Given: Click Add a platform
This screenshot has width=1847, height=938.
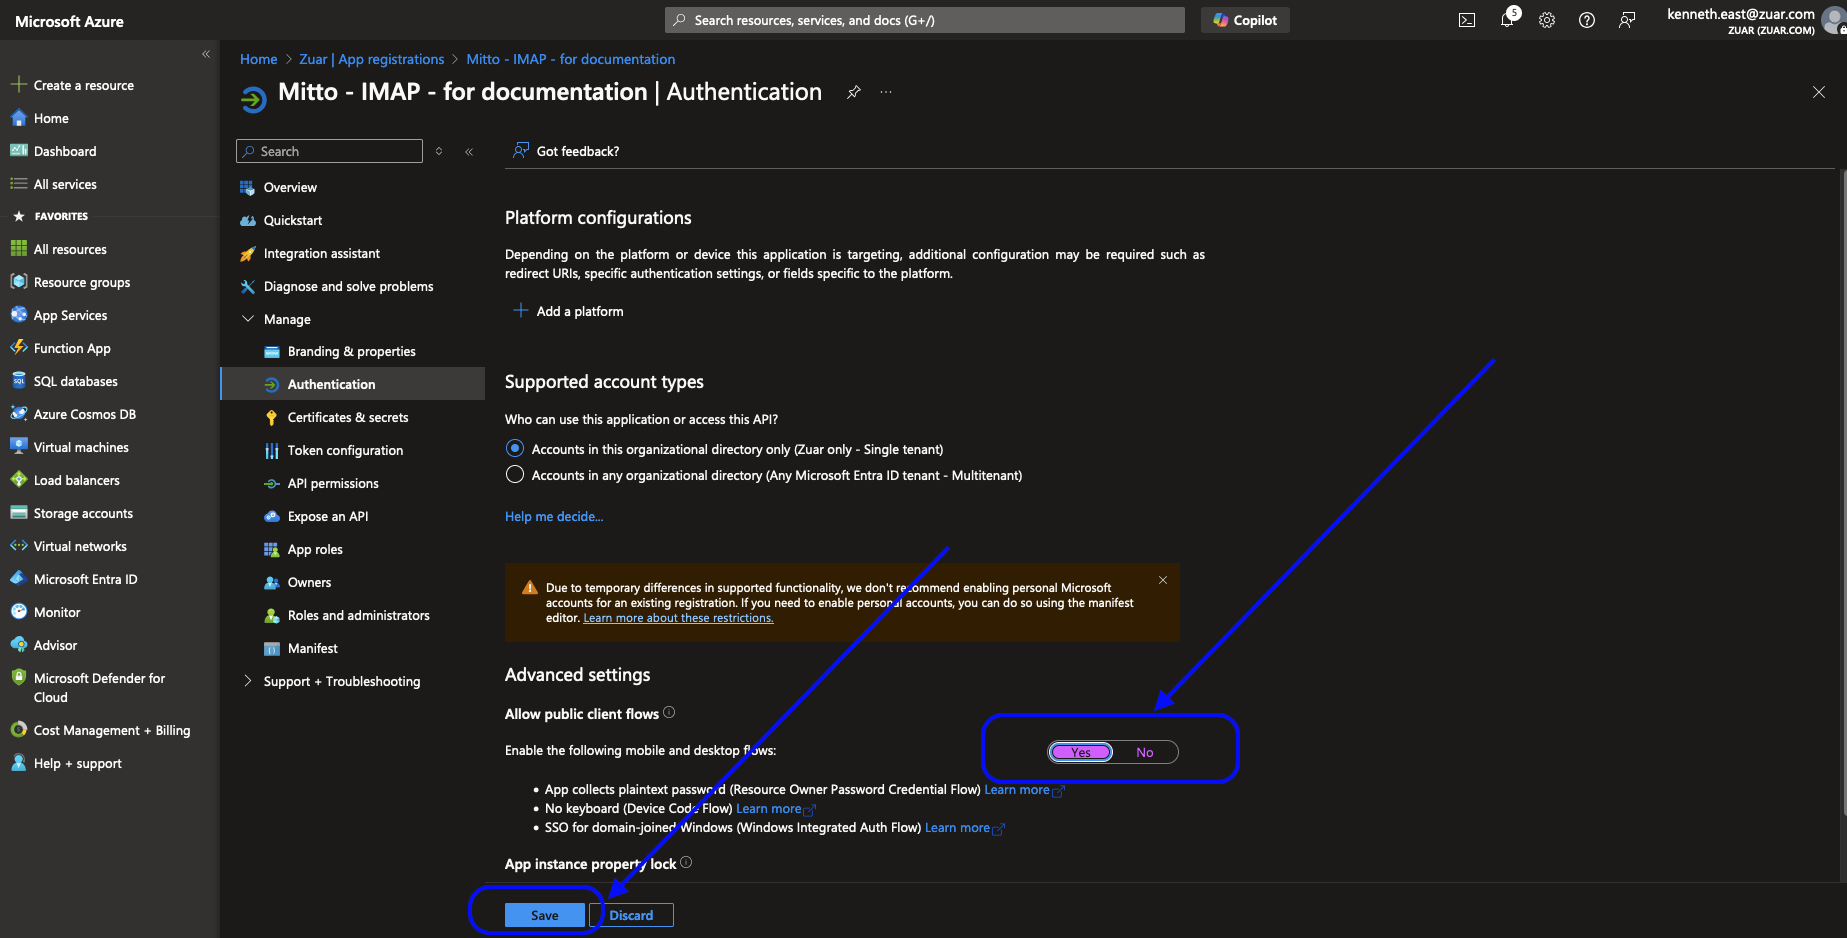Looking at the screenshot, I should 568,311.
